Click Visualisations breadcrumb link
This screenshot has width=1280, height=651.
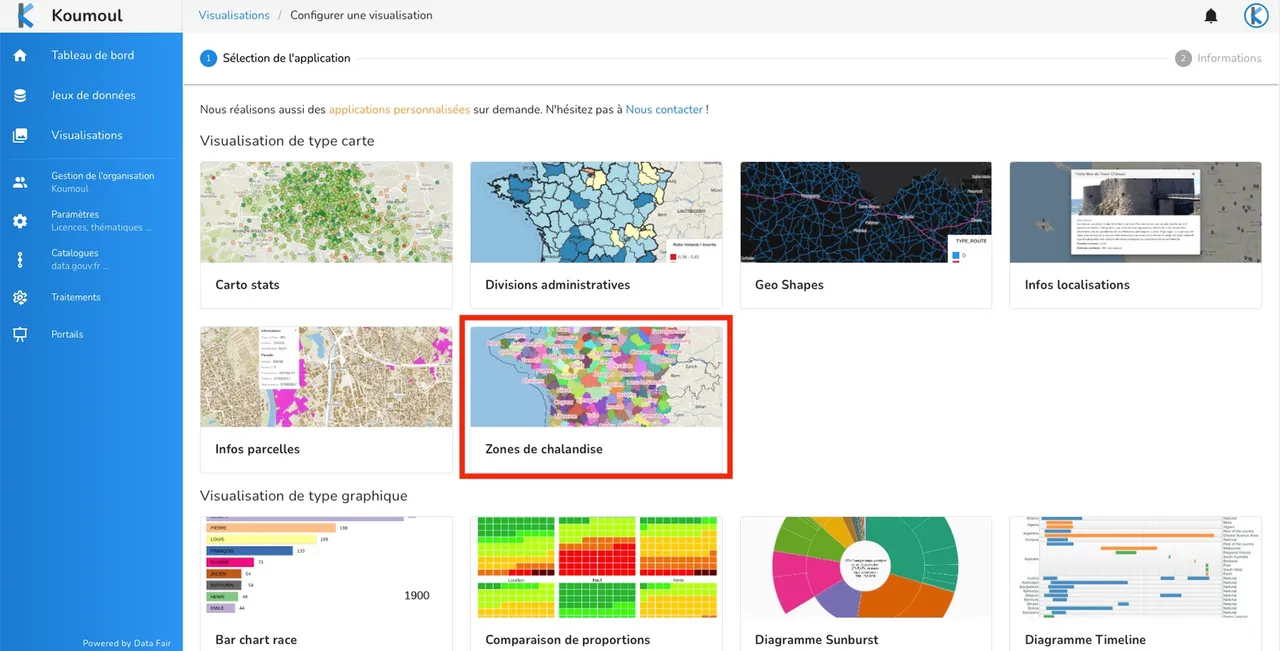(x=234, y=16)
